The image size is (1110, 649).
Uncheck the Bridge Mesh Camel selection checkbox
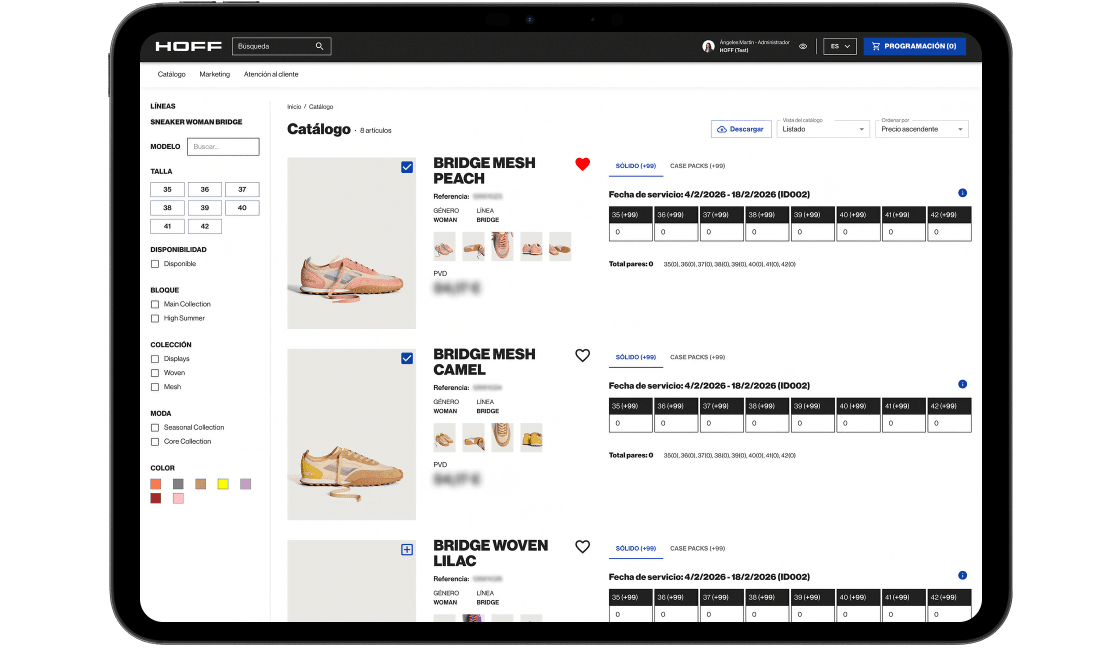(407, 358)
